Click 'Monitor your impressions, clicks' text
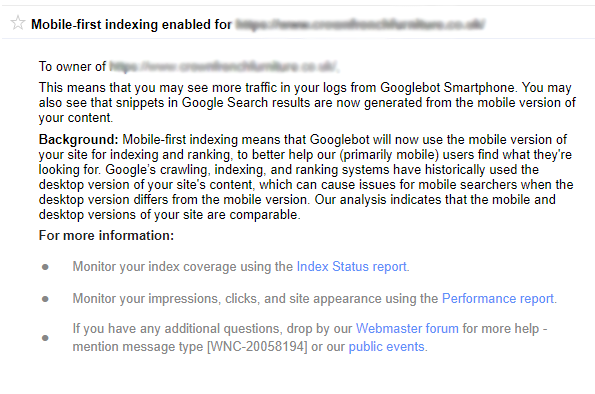The image size is (595, 394). coord(165,299)
